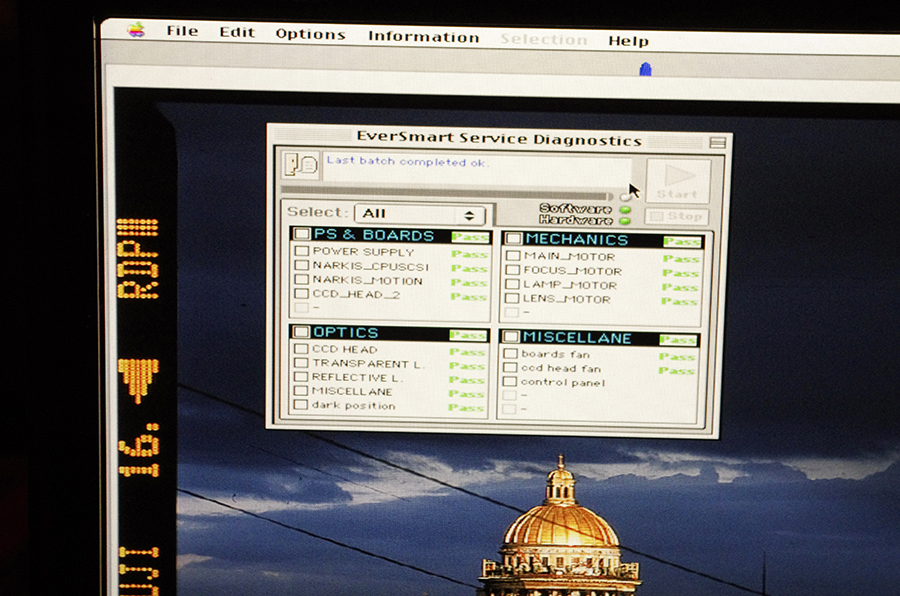Image resolution: width=900 pixels, height=596 pixels.
Task: Select the LENS_MOTOR checkbox
Action: coord(512,298)
